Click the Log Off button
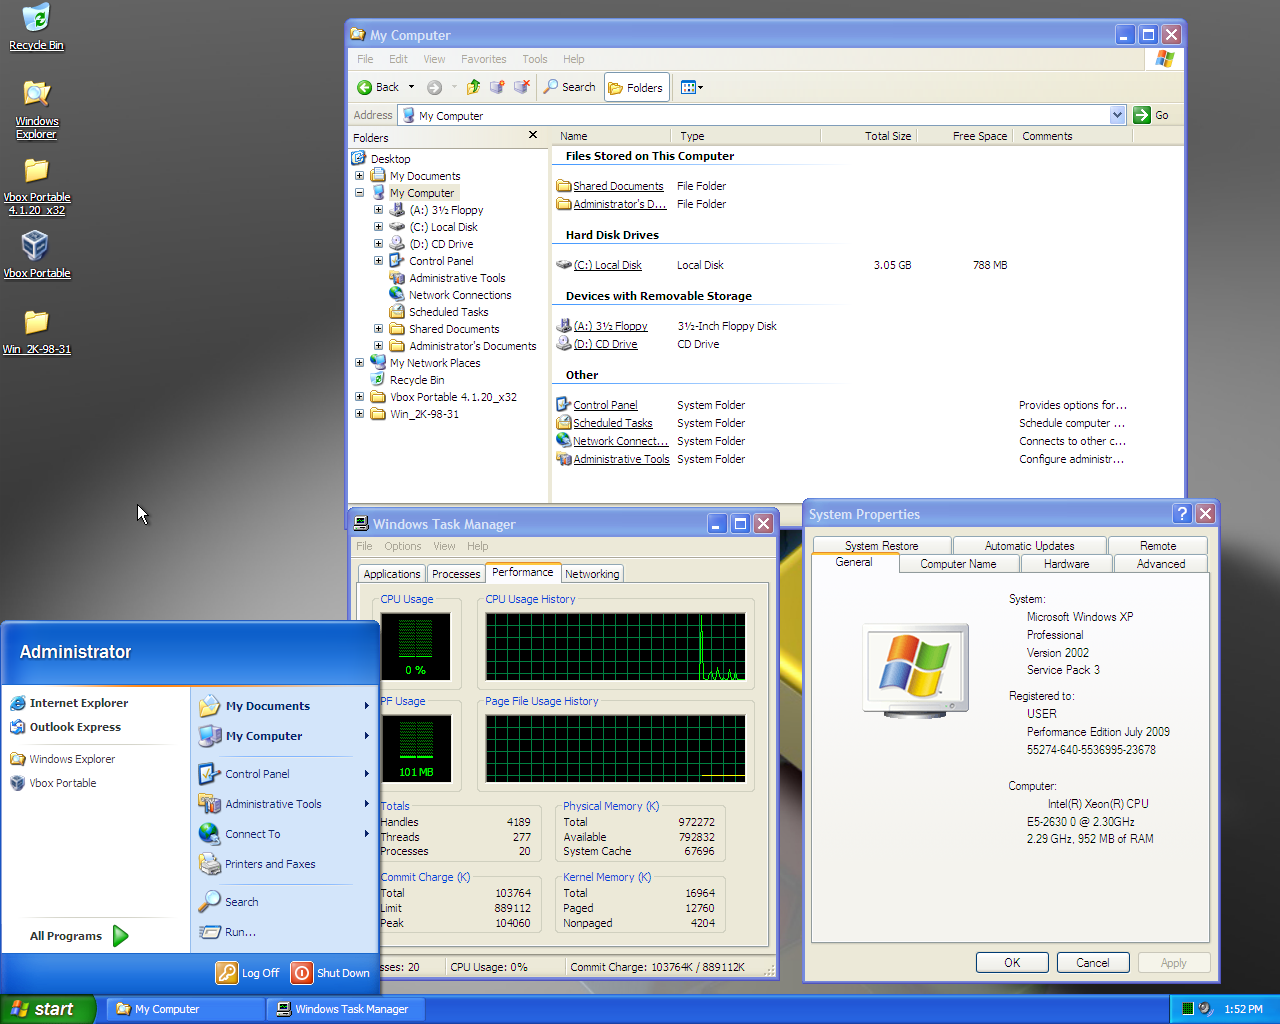The width and height of the screenshot is (1280, 1024). [x=248, y=973]
